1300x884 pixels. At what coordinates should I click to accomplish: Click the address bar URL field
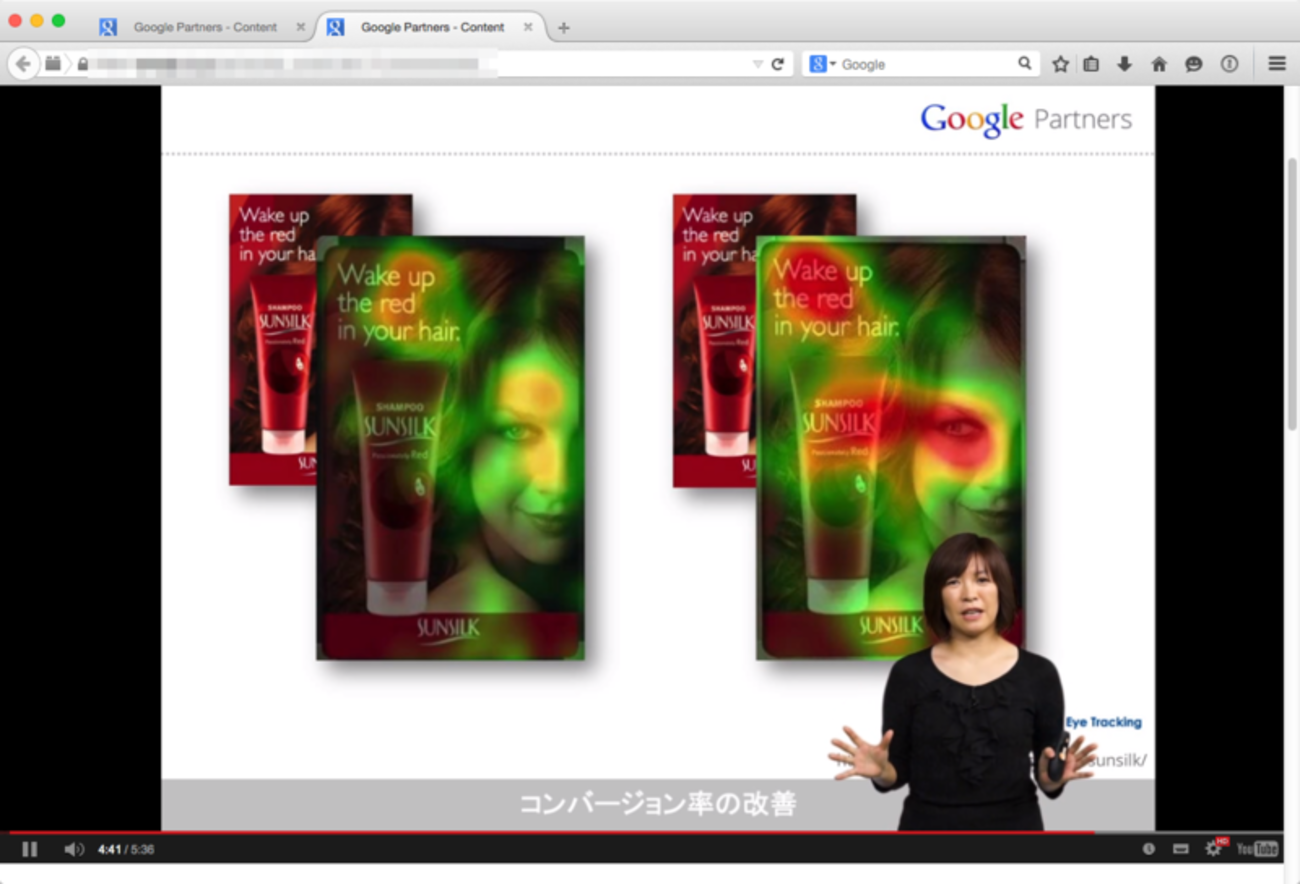tap(419, 64)
